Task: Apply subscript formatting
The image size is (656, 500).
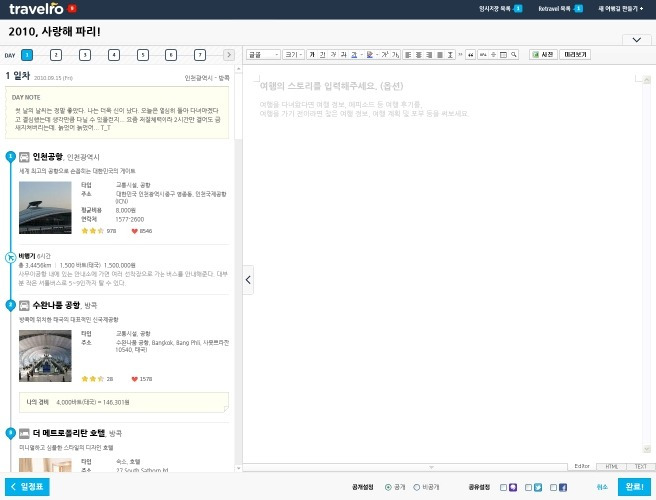Action: click(395, 55)
